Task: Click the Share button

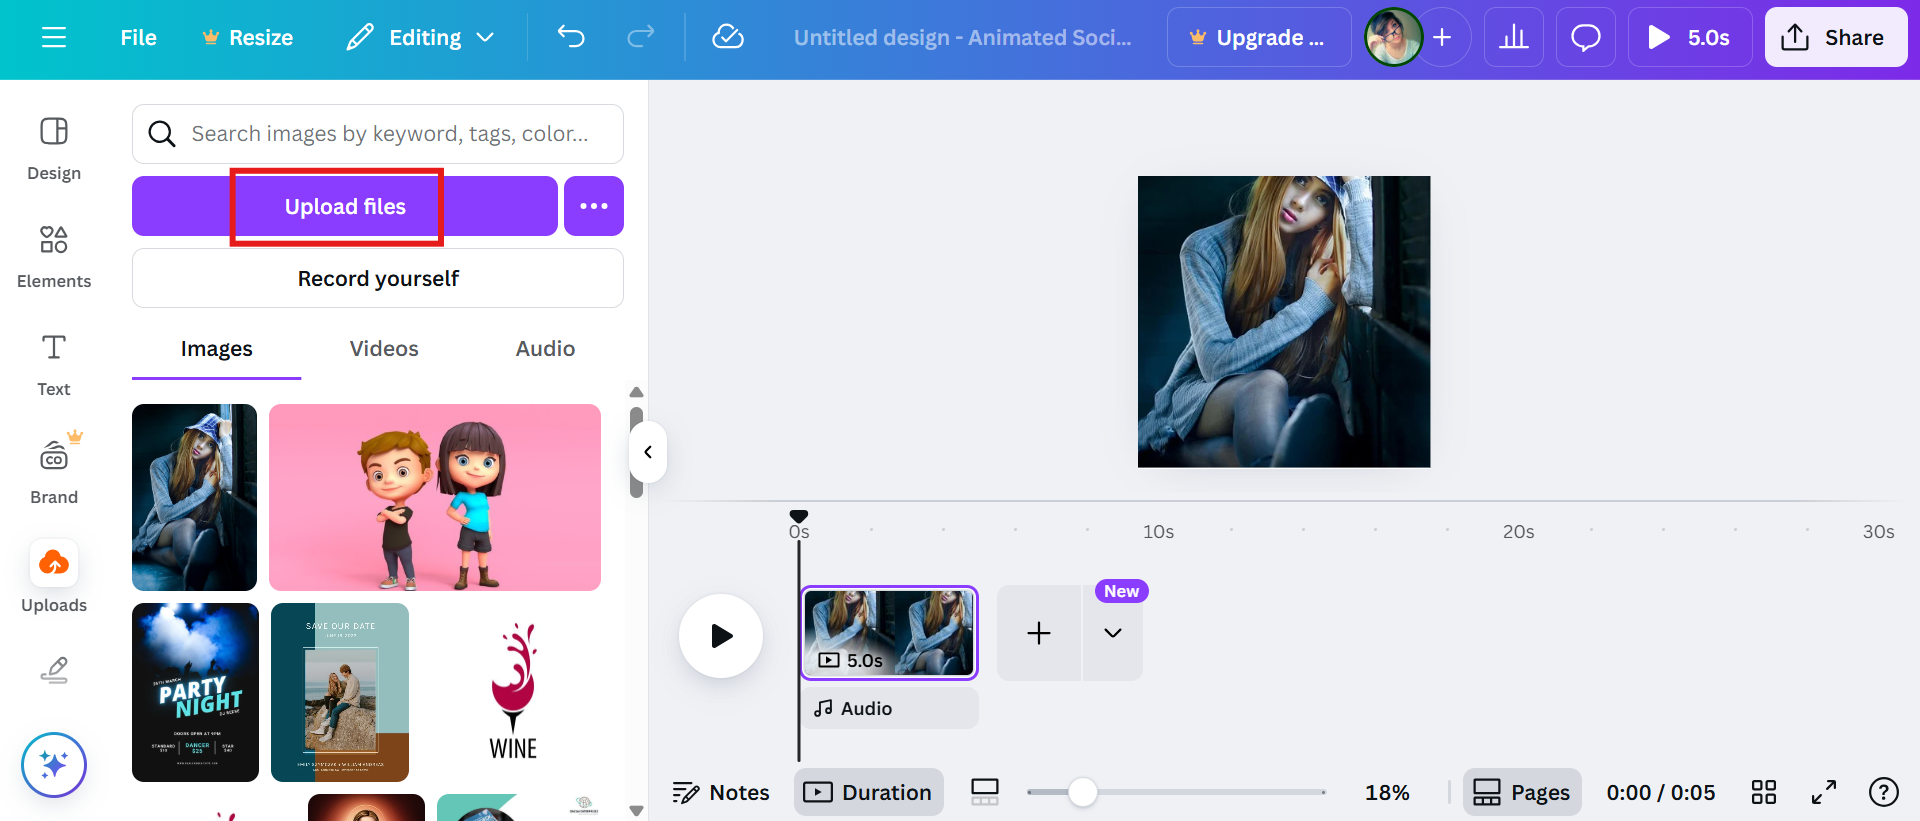Action: click(1836, 38)
